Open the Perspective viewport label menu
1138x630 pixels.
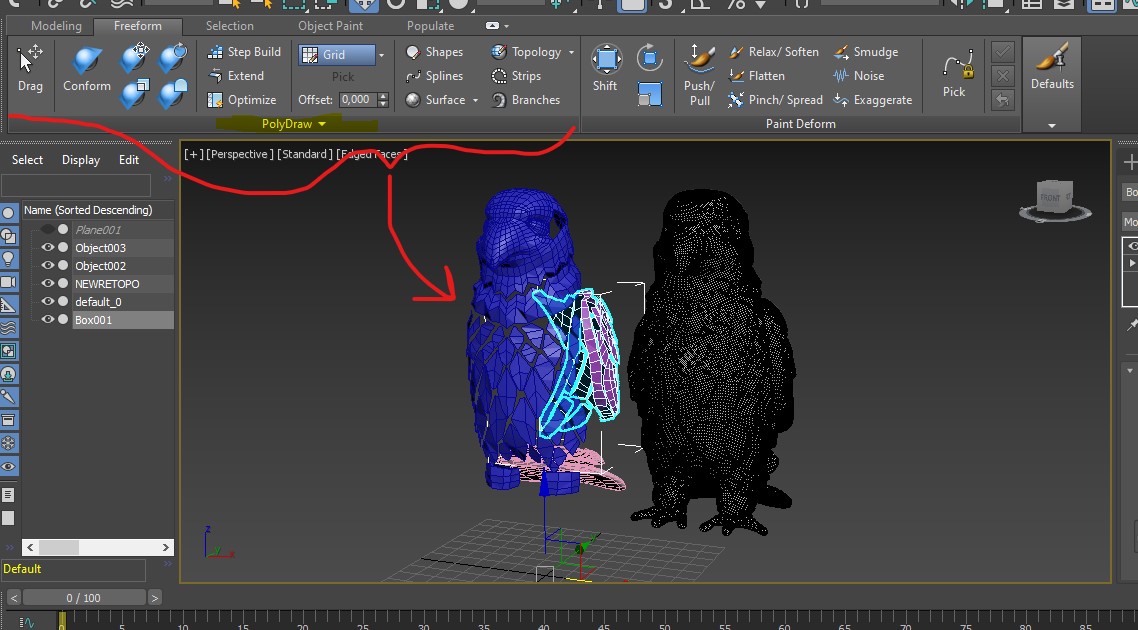[x=240, y=154]
